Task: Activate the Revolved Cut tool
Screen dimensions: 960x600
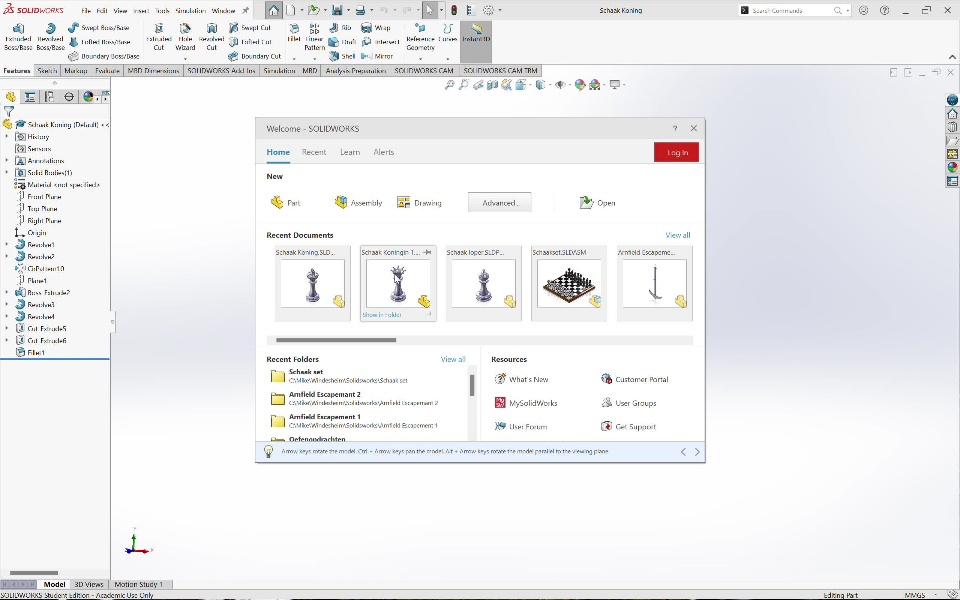Action: (211, 37)
